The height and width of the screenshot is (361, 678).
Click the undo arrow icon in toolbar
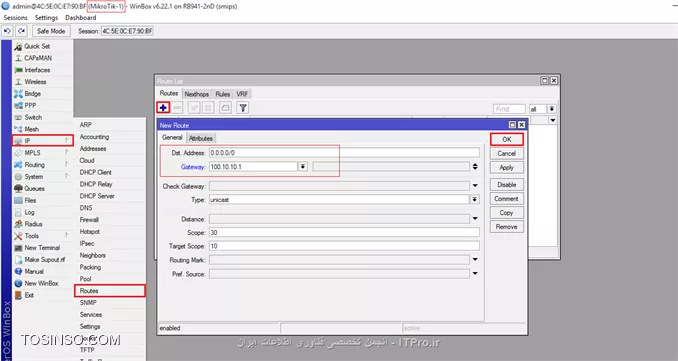[7, 31]
